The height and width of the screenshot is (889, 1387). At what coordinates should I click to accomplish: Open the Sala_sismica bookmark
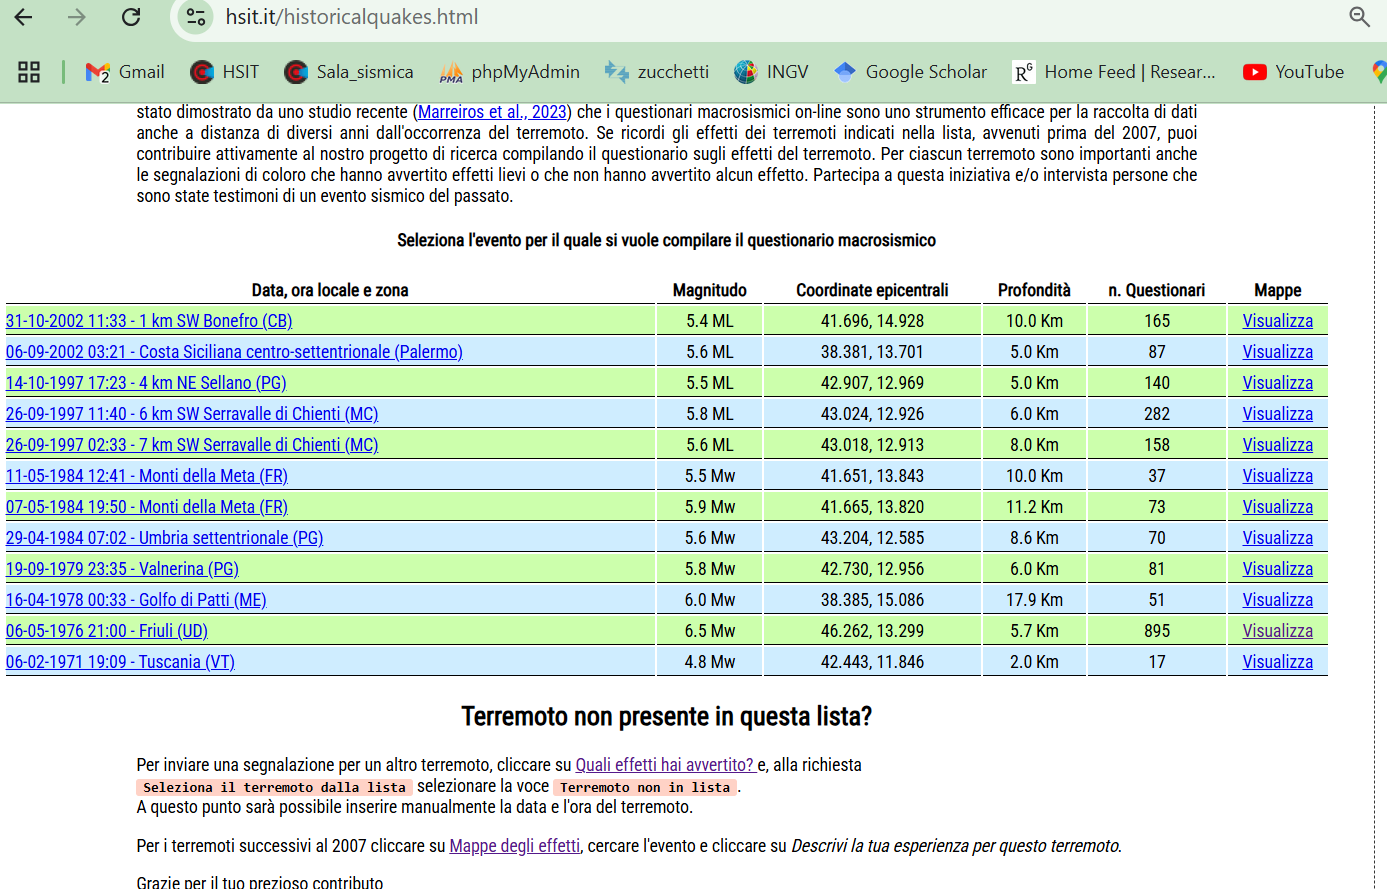tap(349, 72)
